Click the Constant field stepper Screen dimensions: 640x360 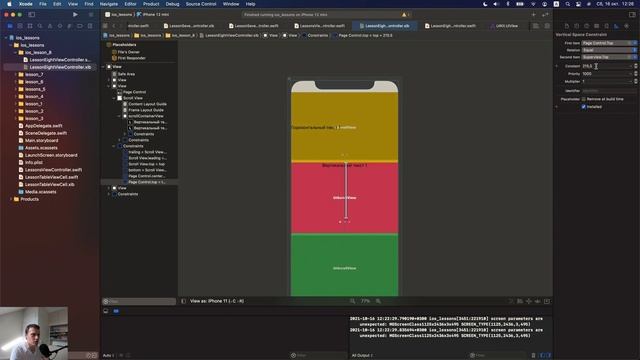coord(635,66)
